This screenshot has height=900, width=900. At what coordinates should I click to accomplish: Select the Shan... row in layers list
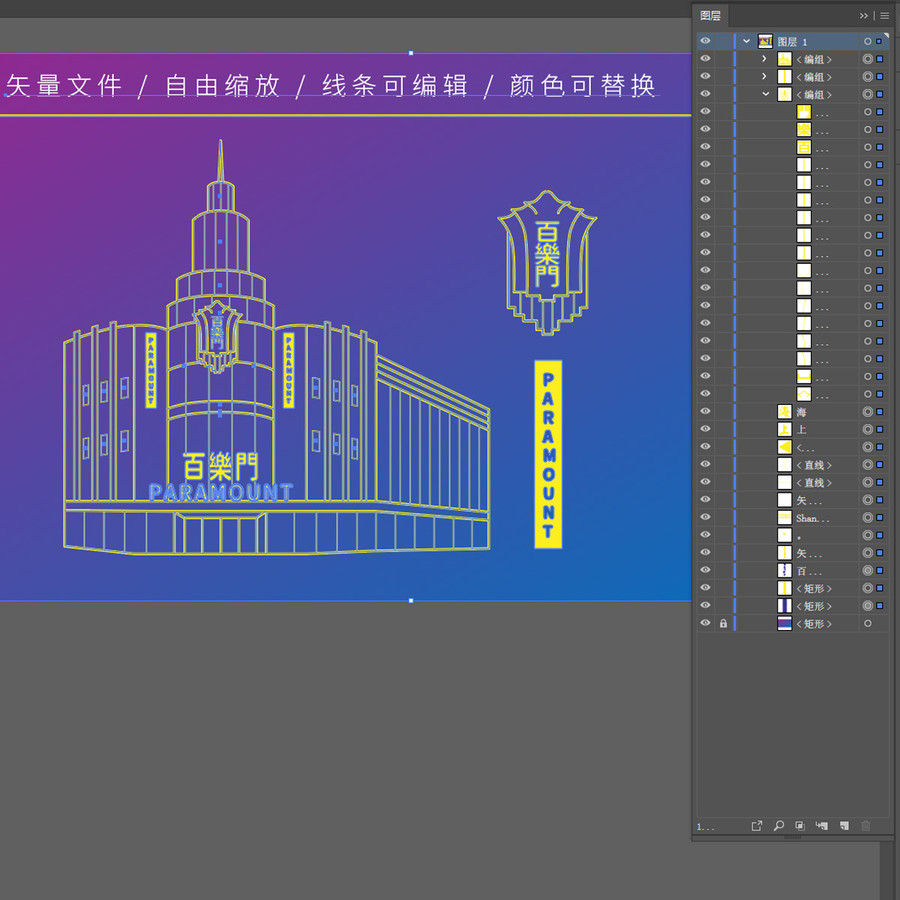coord(812,518)
